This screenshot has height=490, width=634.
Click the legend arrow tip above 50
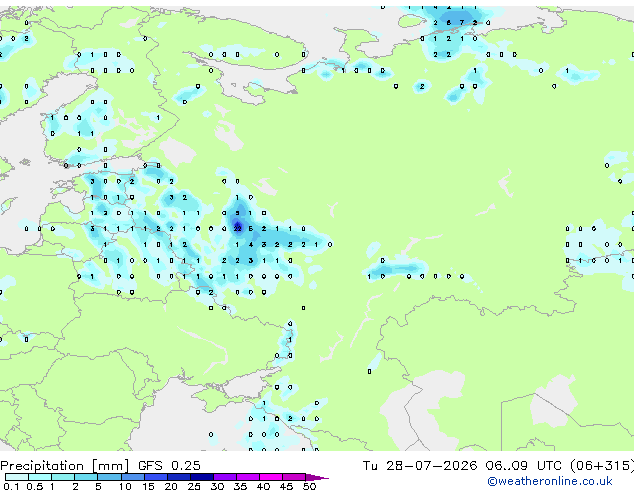[x=317, y=478]
